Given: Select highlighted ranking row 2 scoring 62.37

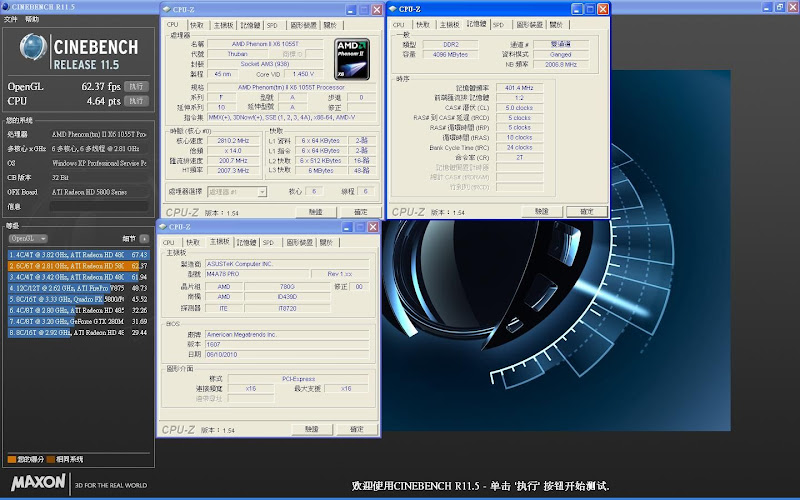Looking at the screenshot, I should 79,266.
